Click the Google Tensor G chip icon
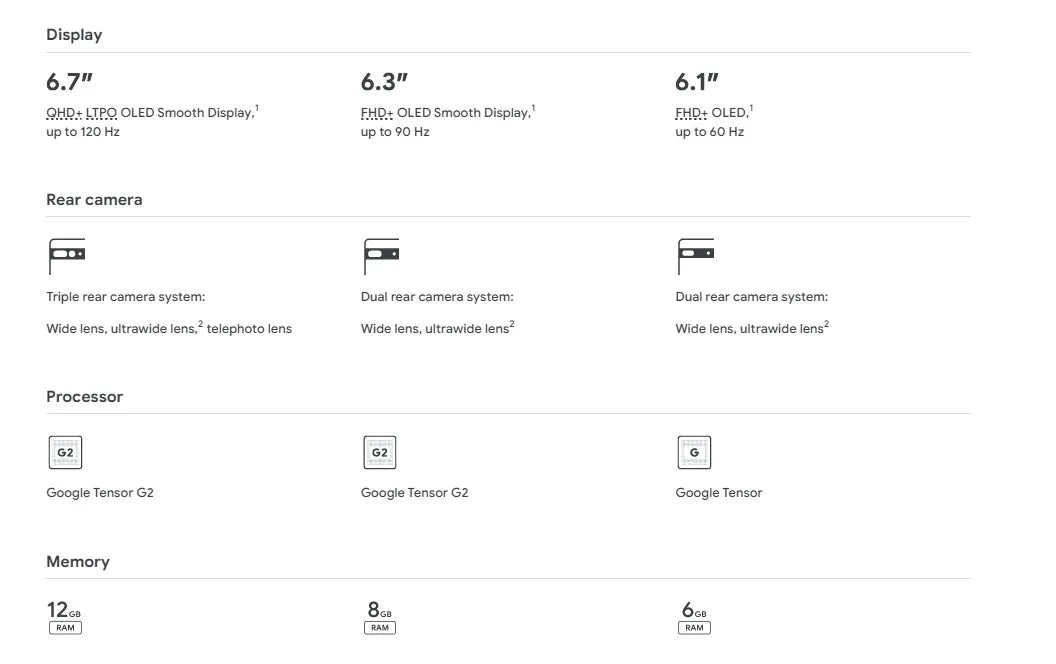Viewport: 1056px width, 664px height. pos(694,453)
